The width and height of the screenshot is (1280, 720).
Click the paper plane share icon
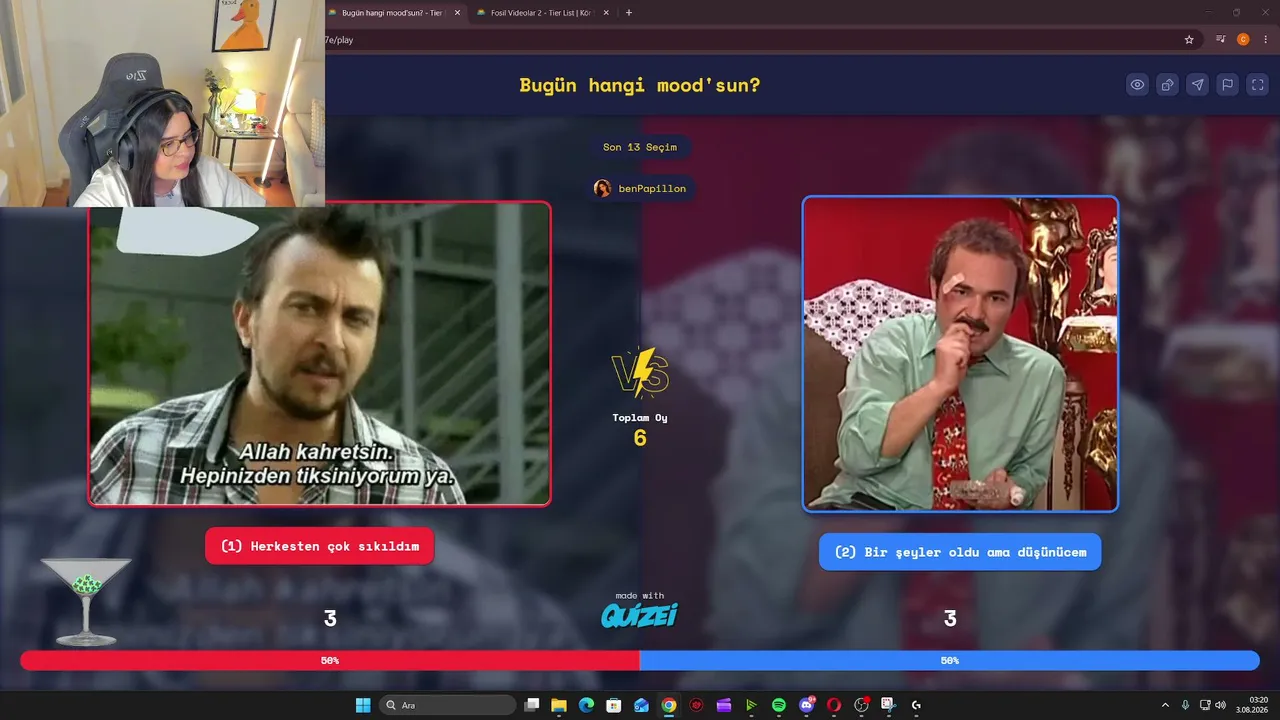[1197, 85]
